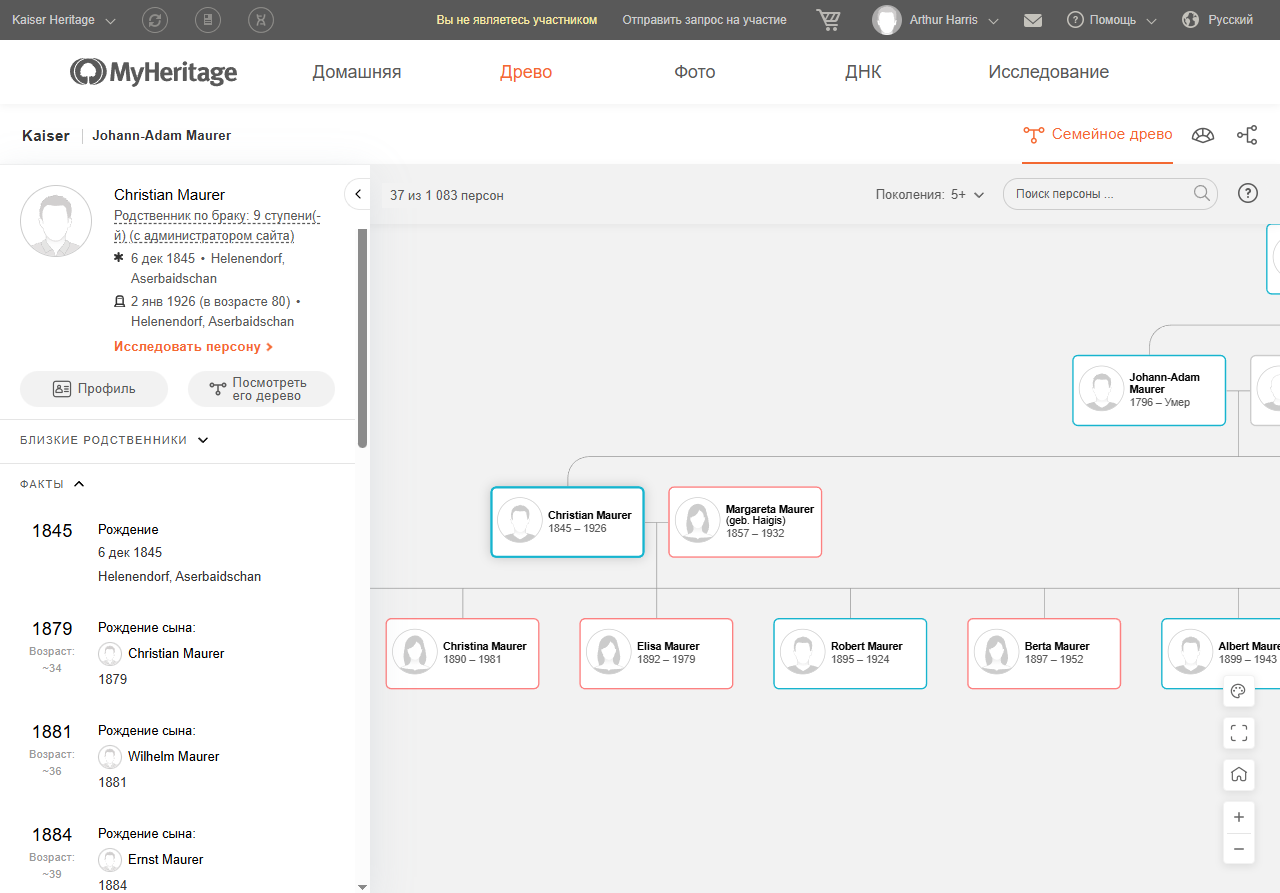Click the MyHeritage logo
Image resolution: width=1280 pixels, height=893 pixels.
pos(153,72)
